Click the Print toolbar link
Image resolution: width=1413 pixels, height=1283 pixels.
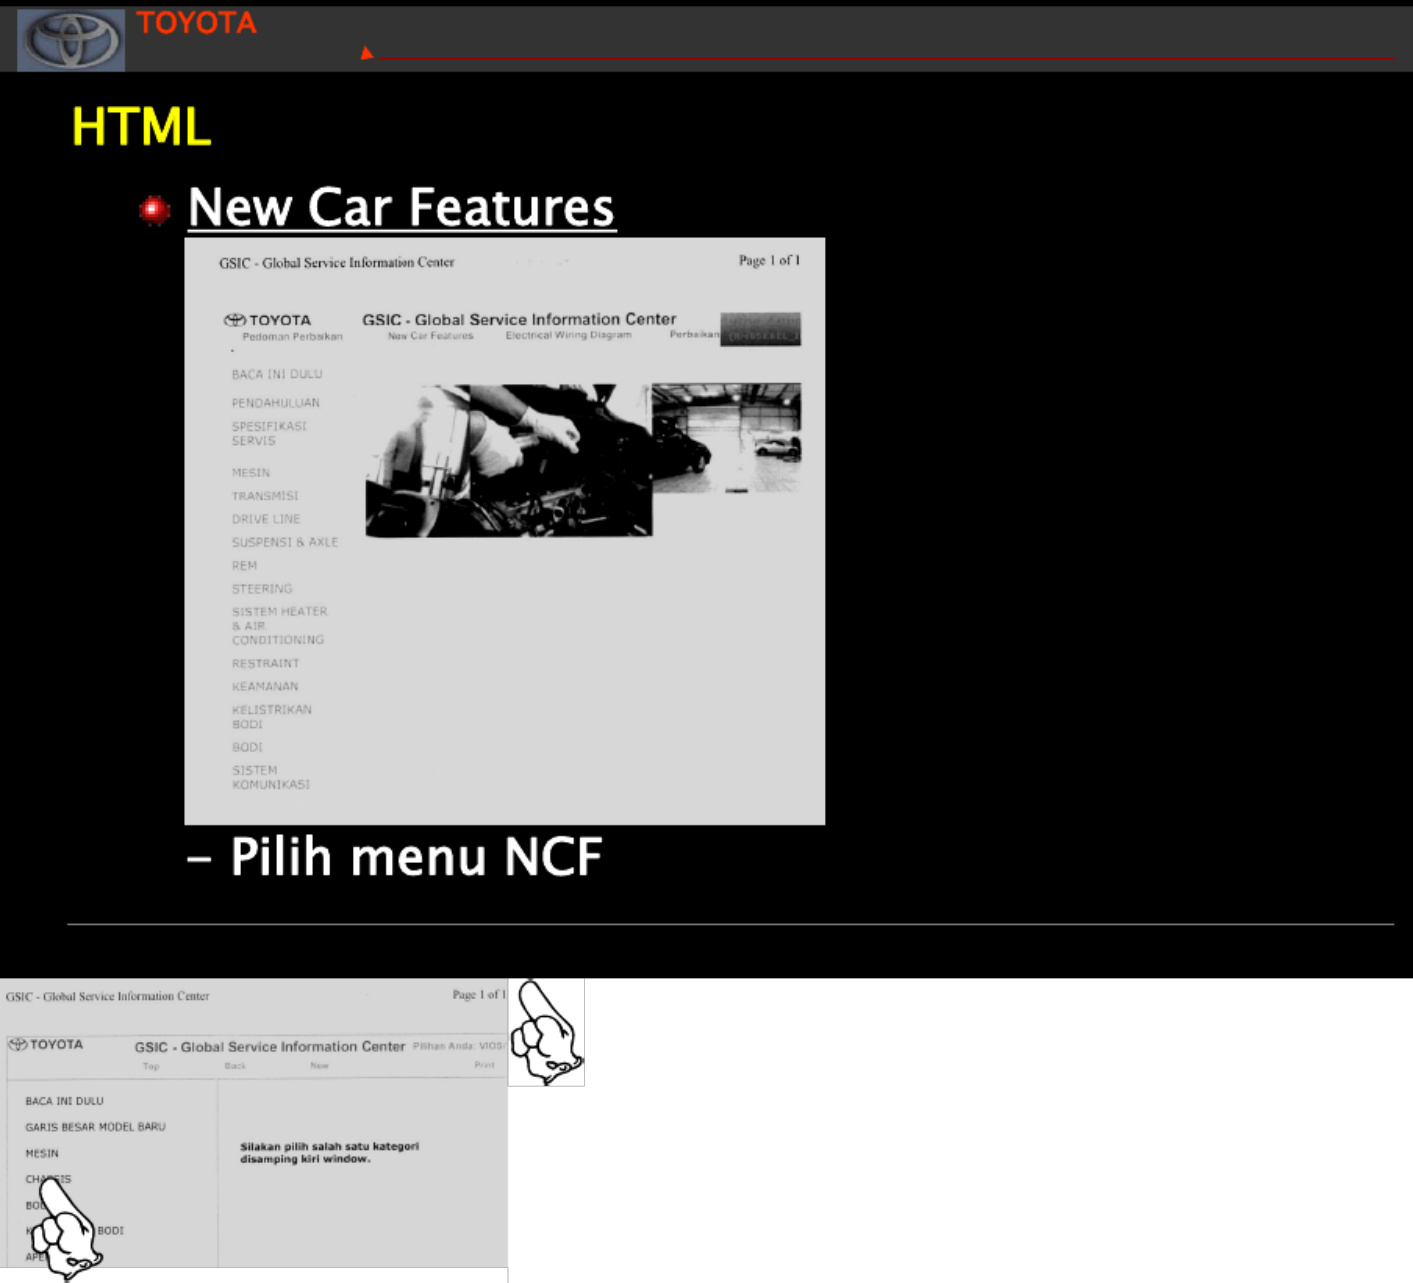tap(485, 1065)
